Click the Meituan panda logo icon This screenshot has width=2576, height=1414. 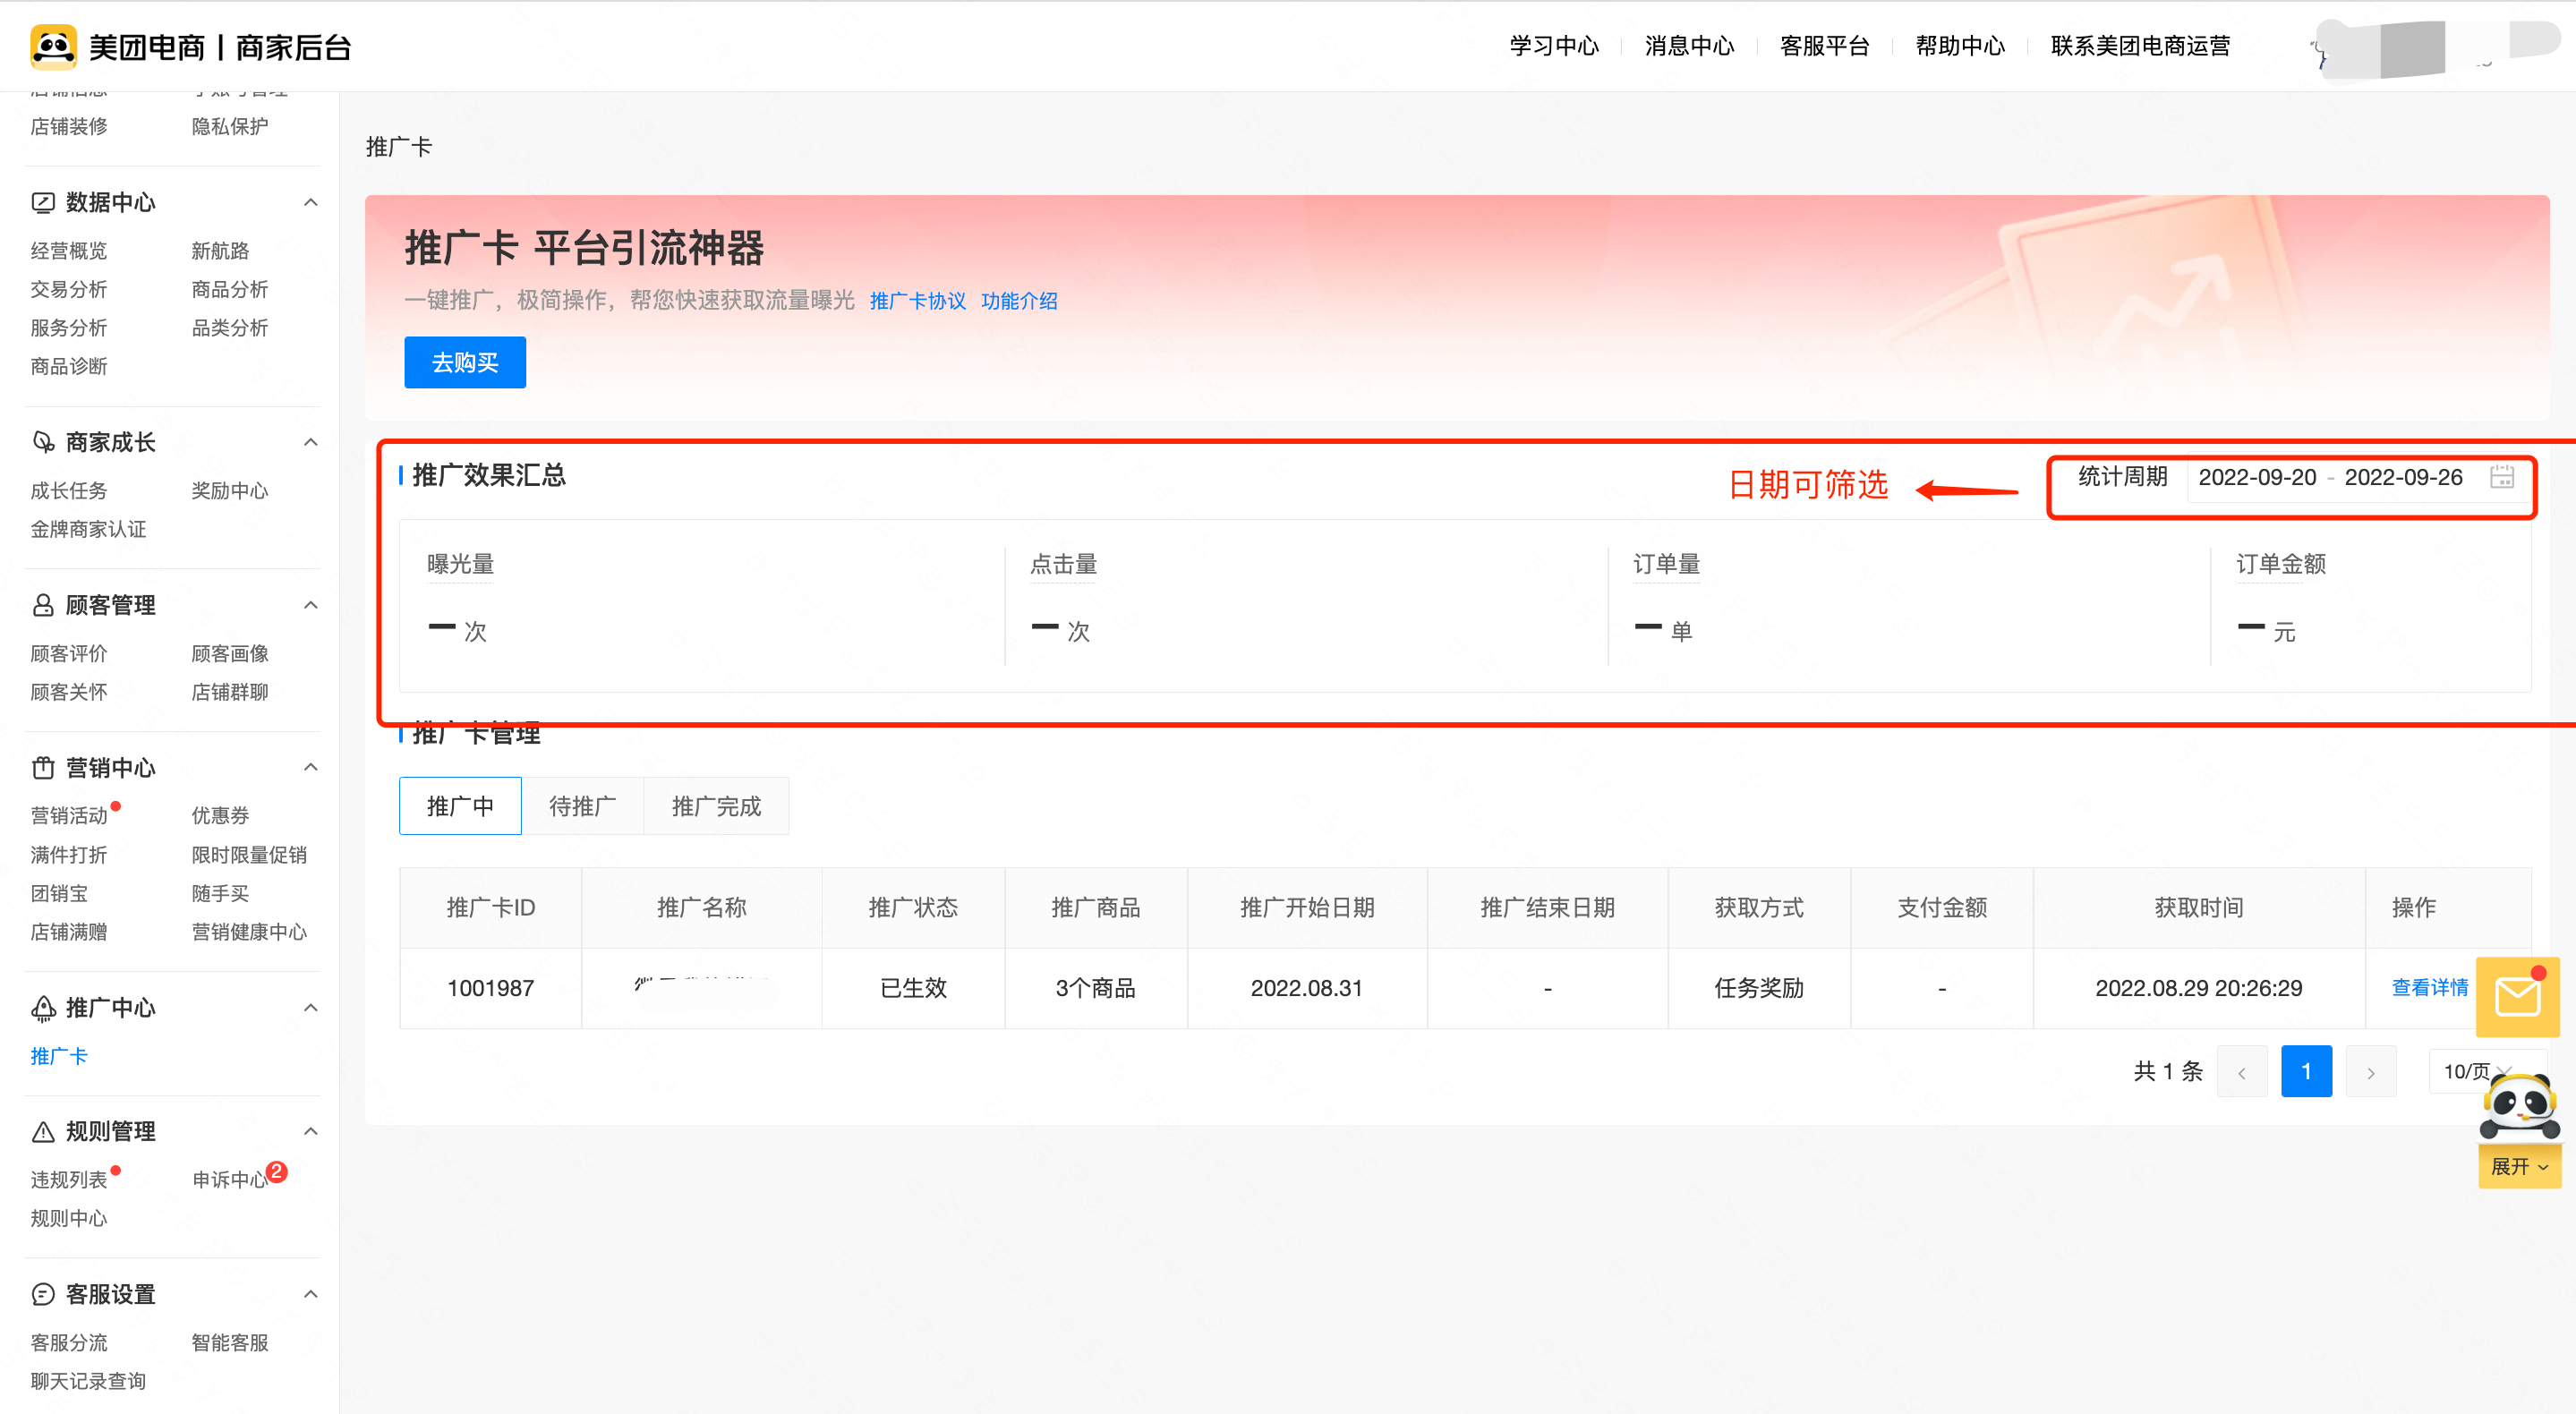coord(53,46)
